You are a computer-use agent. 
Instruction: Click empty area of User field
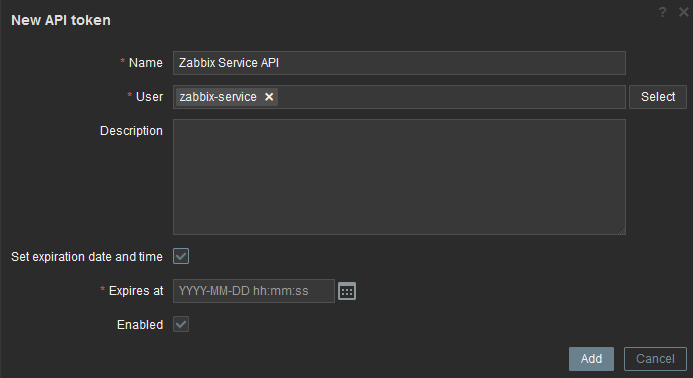click(451, 97)
